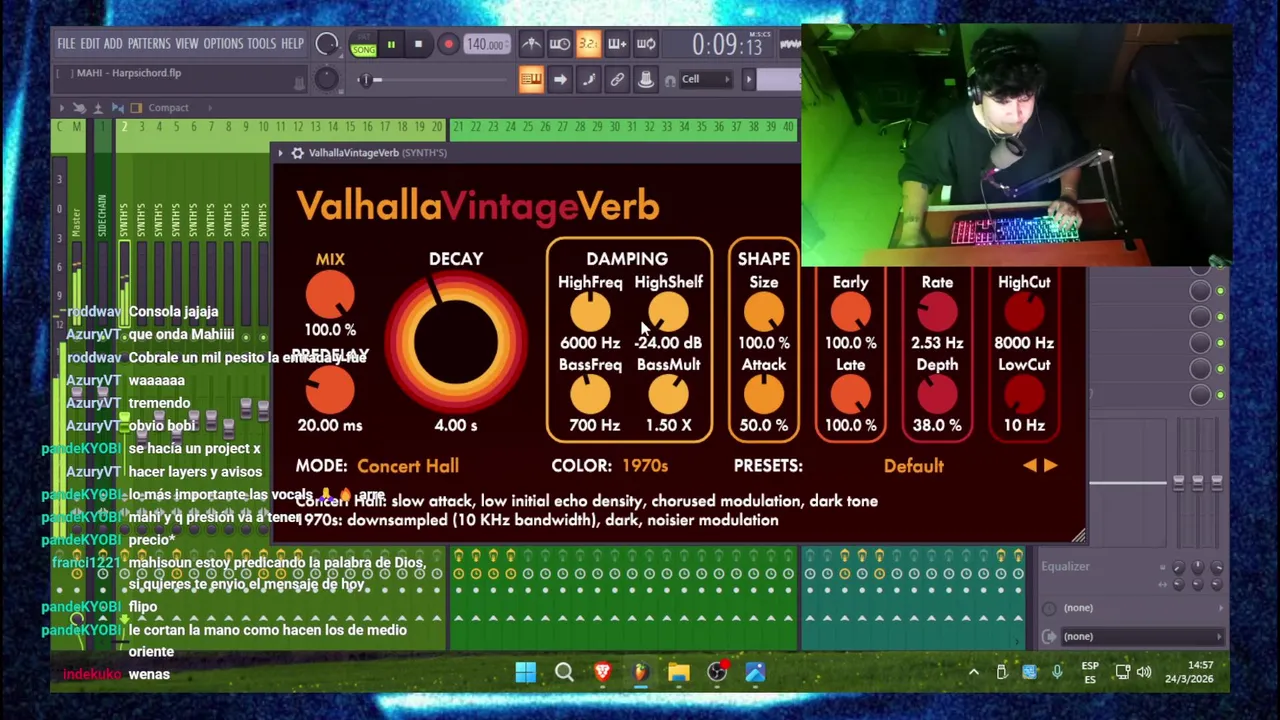Open the ADD menu
This screenshot has height=720, width=1280.
tap(113, 44)
